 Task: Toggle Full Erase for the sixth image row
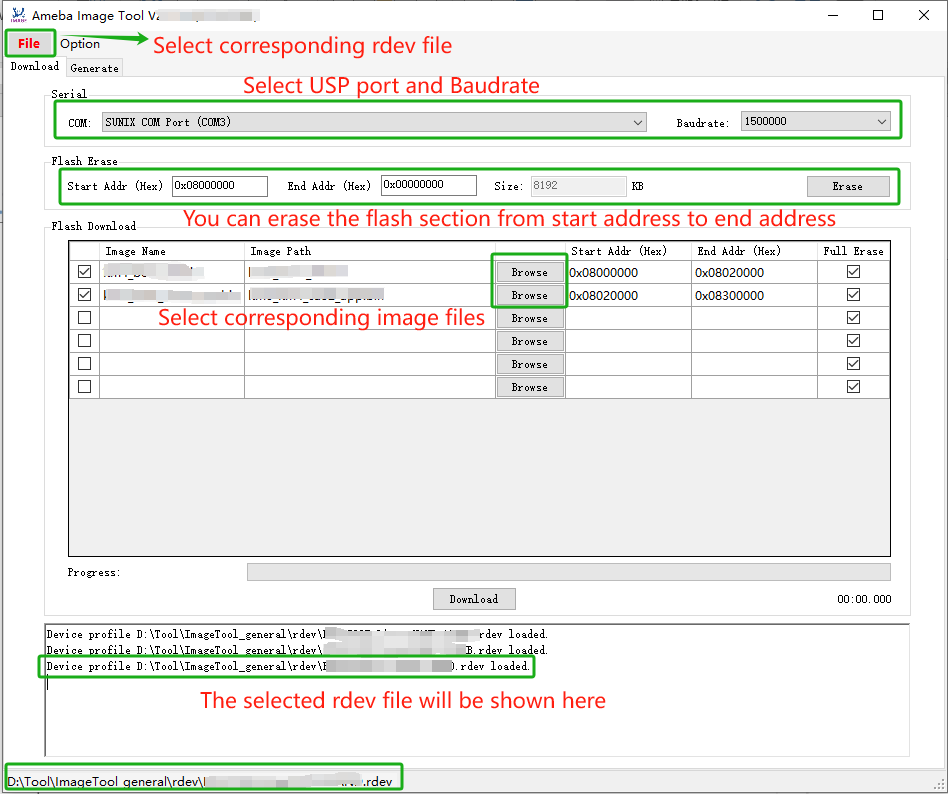coord(853,387)
